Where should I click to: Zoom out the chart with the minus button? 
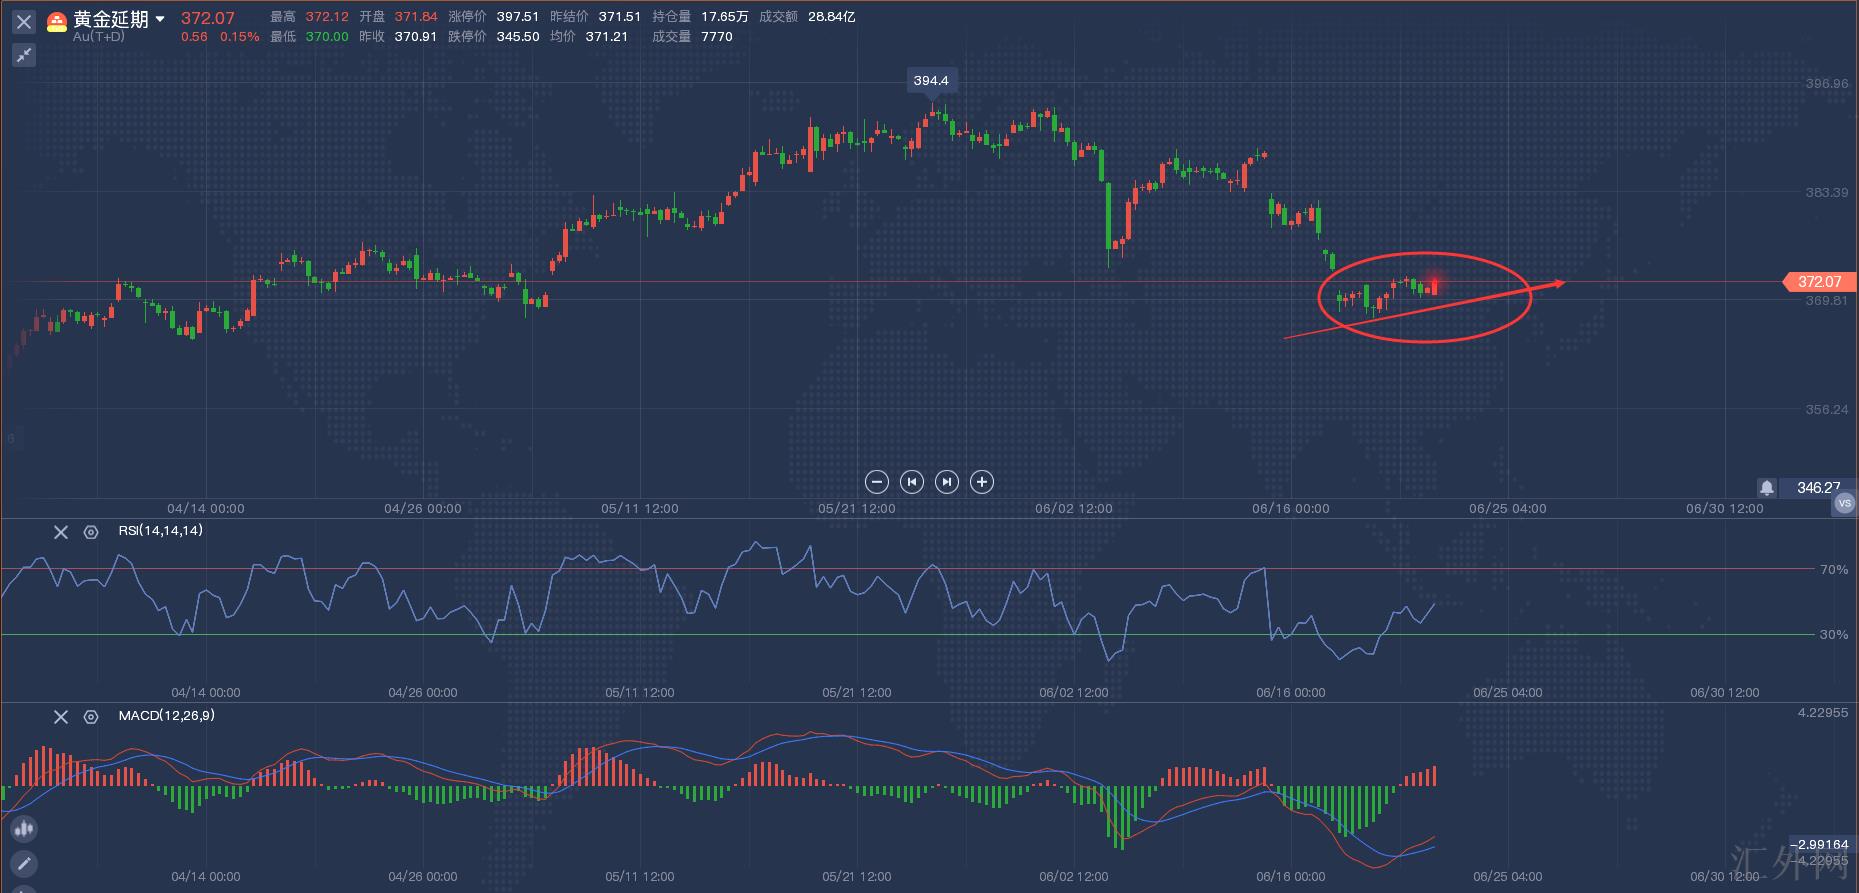click(x=876, y=482)
